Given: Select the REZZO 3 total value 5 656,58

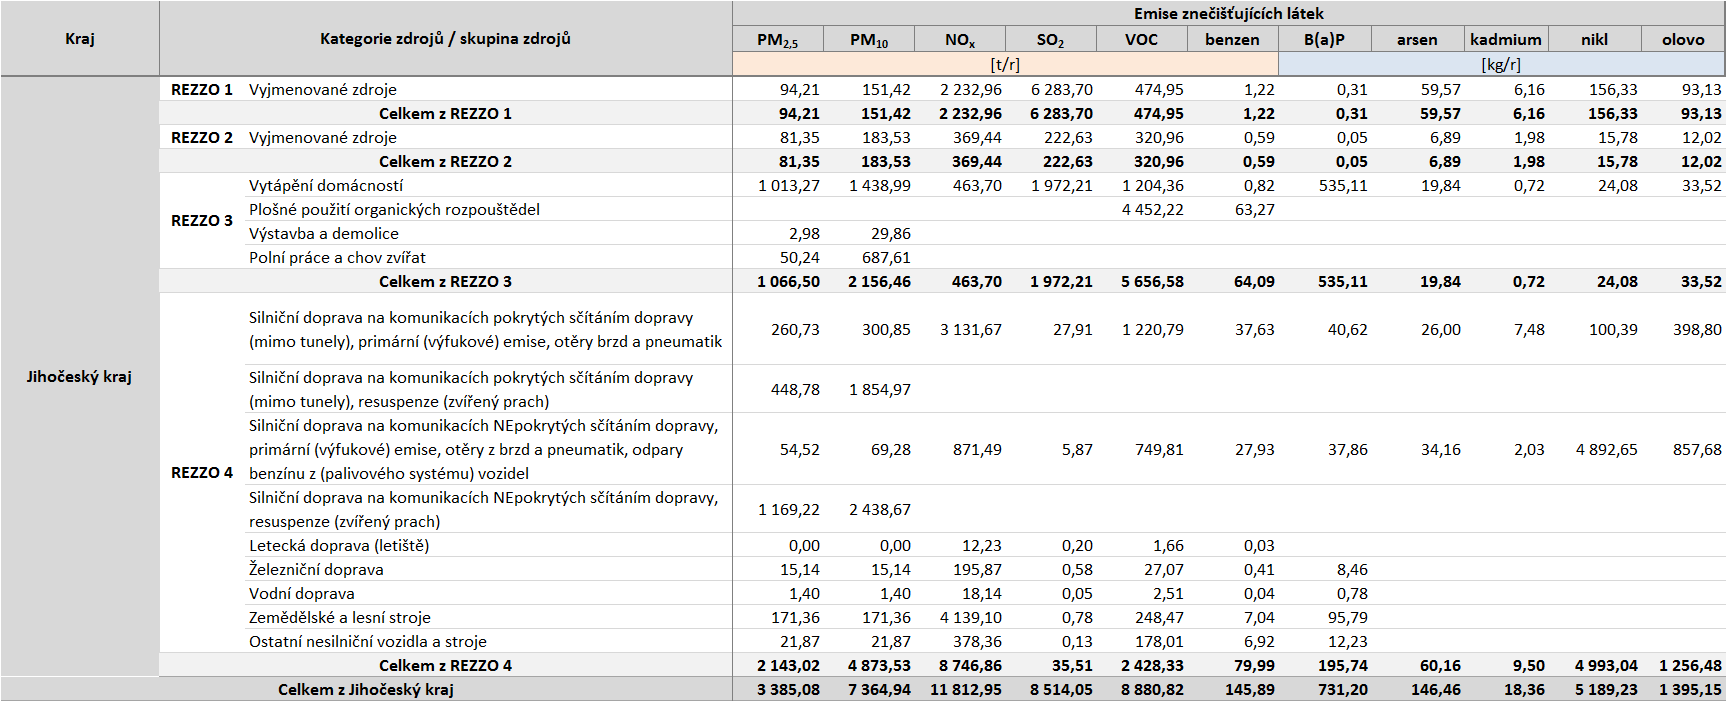Looking at the screenshot, I should click(x=1152, y=282).
